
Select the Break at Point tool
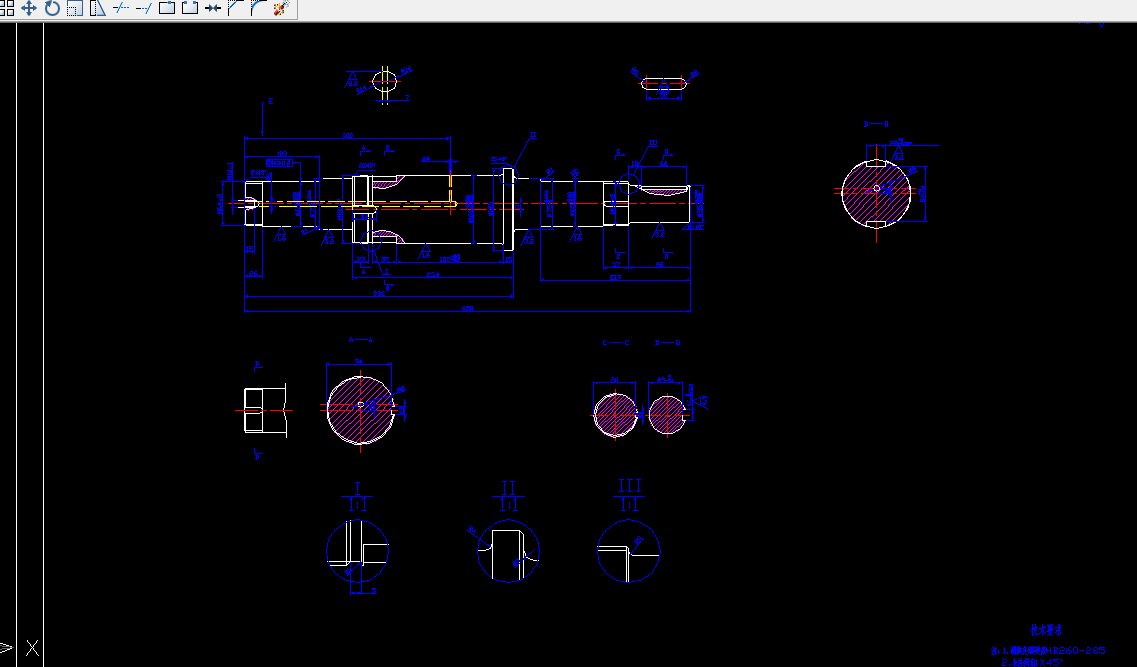(x=167, y=8)
